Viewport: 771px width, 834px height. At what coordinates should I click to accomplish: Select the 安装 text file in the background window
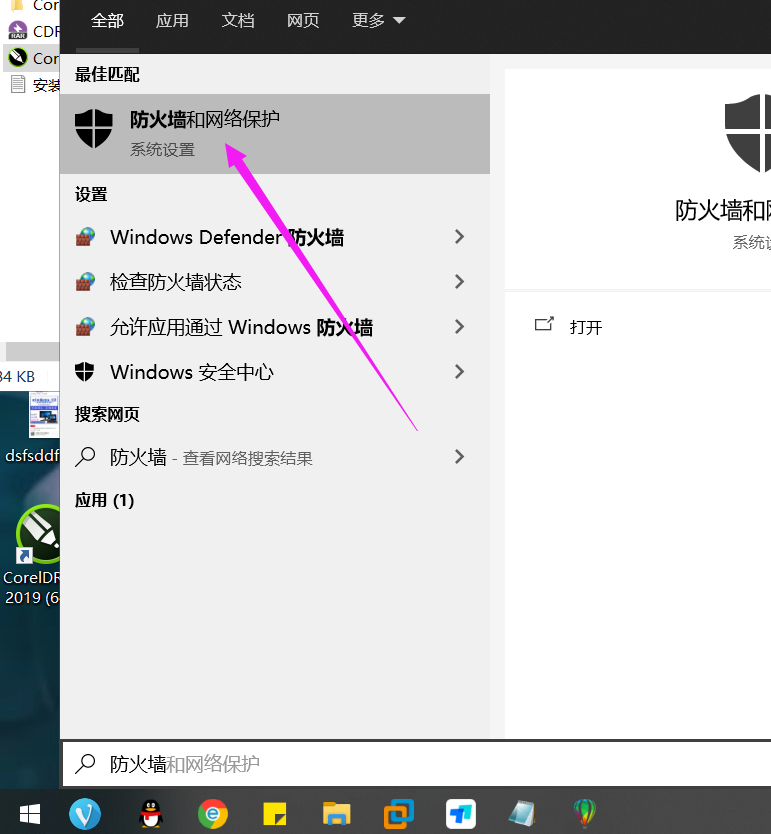pyautogui.click(x=34, y=85)
